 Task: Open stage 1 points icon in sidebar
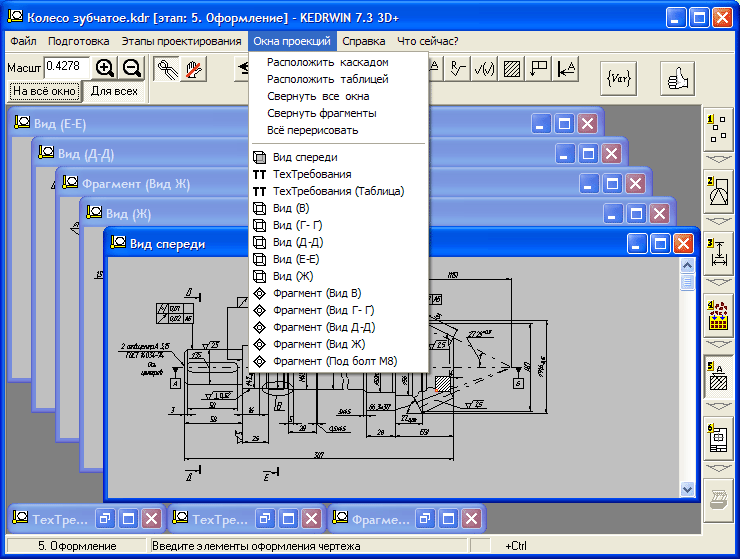[x=717, y=127]
